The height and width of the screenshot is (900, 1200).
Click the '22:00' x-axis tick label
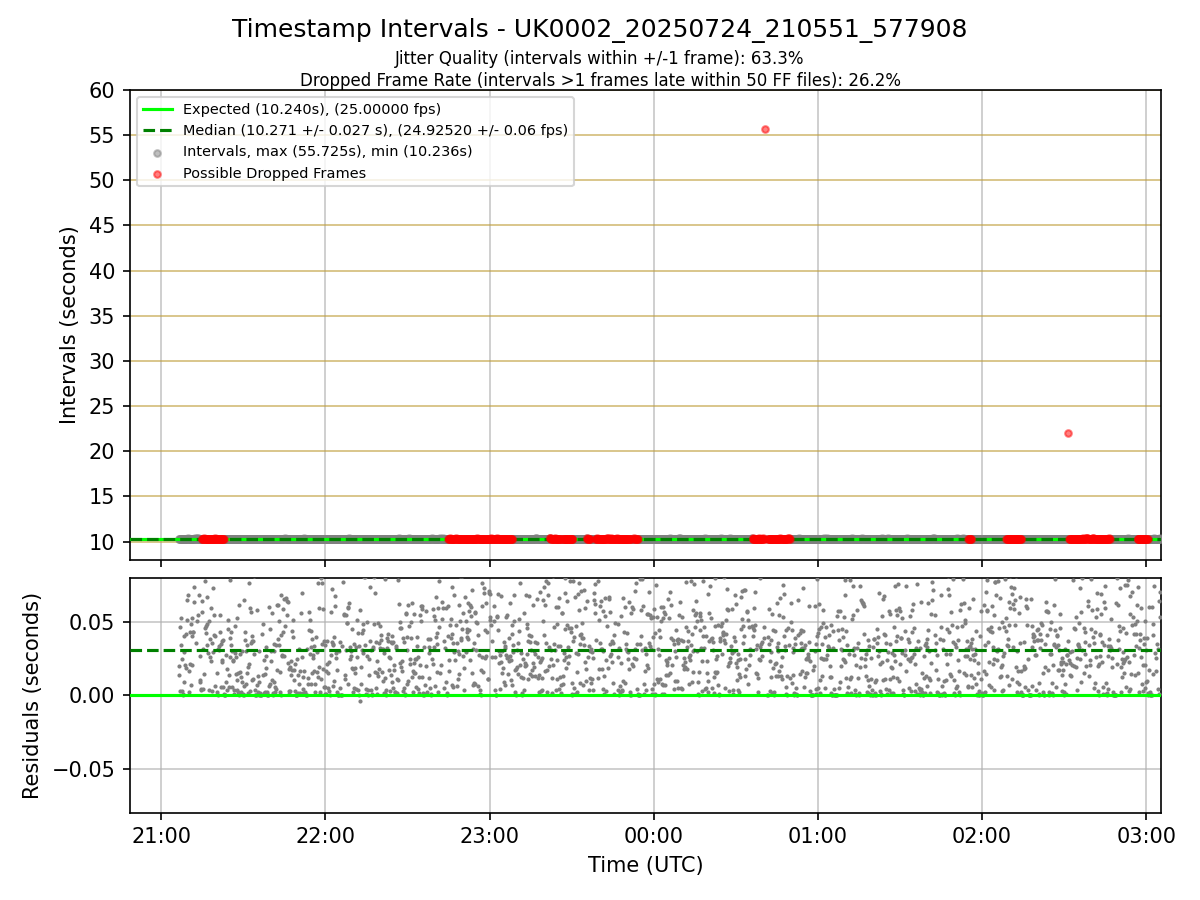(x=325, y=836)
